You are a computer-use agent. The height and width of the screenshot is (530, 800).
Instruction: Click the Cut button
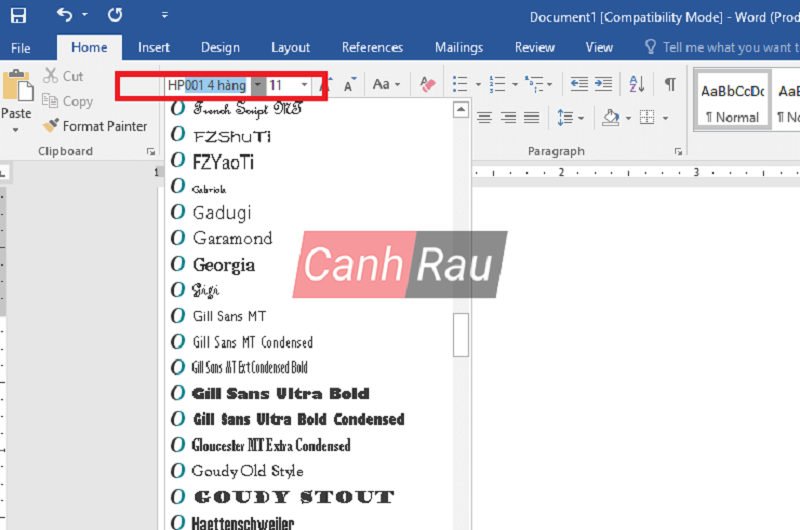[x=63, y=76]
